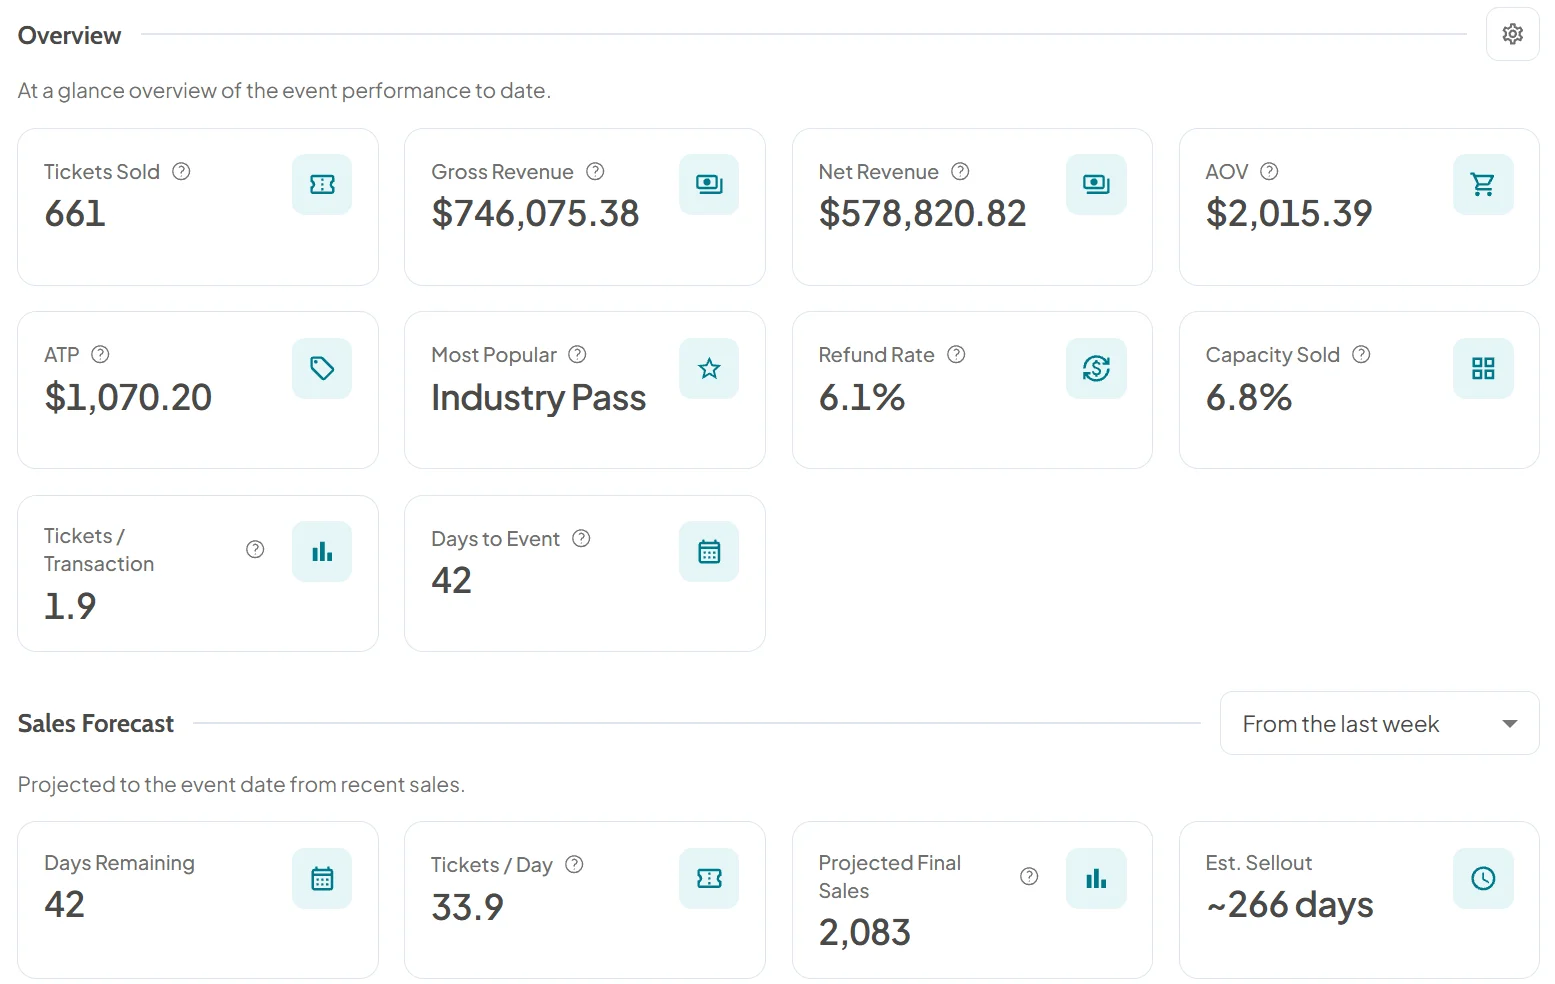Image resolution: width=1555 pixels, height=984 pixels.
Task: Show help for Refund Rate
Action: click(956, 354)
